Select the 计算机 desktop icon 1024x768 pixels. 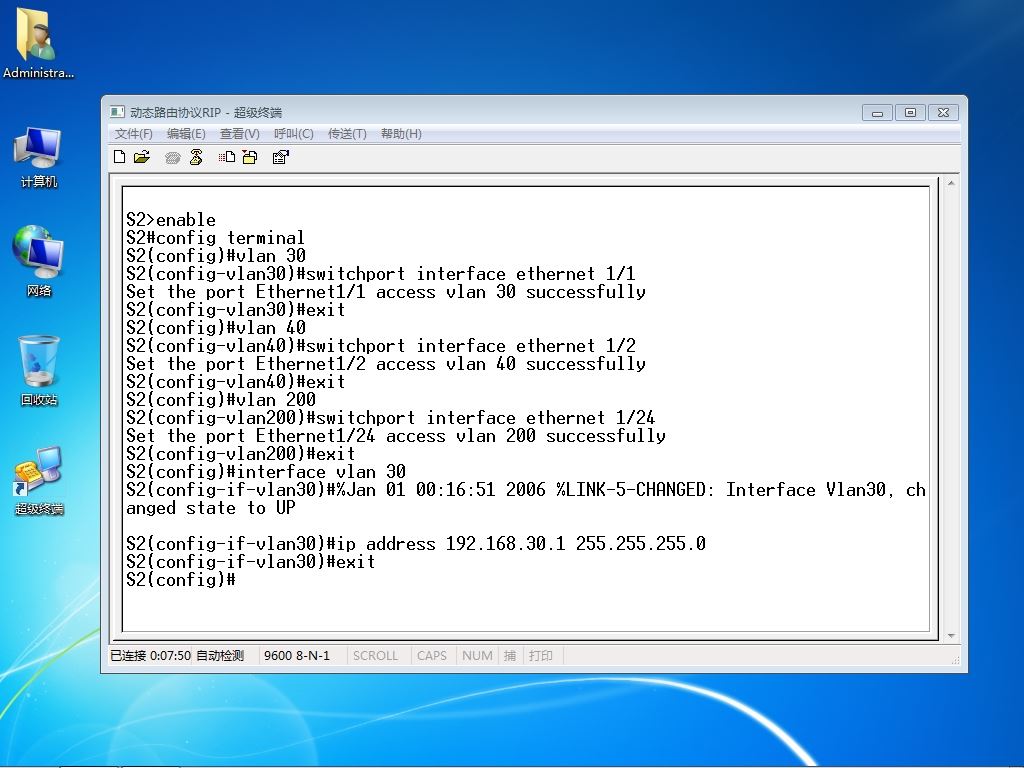(38, 158)
